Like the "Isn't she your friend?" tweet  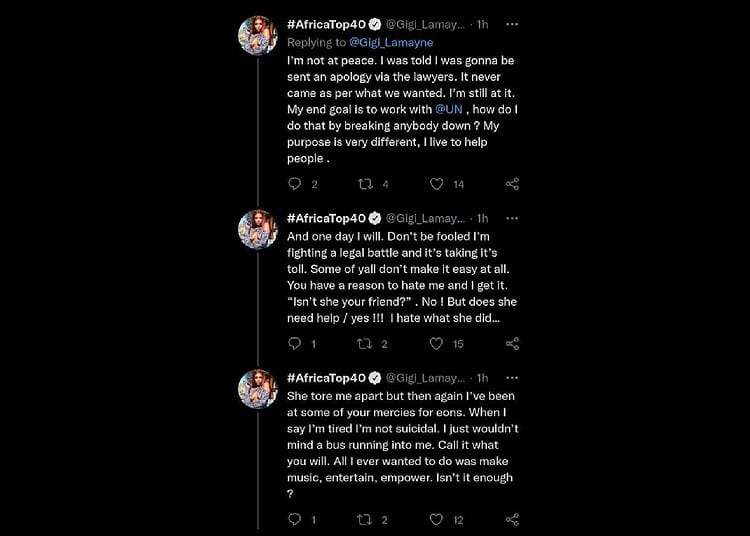437,344
